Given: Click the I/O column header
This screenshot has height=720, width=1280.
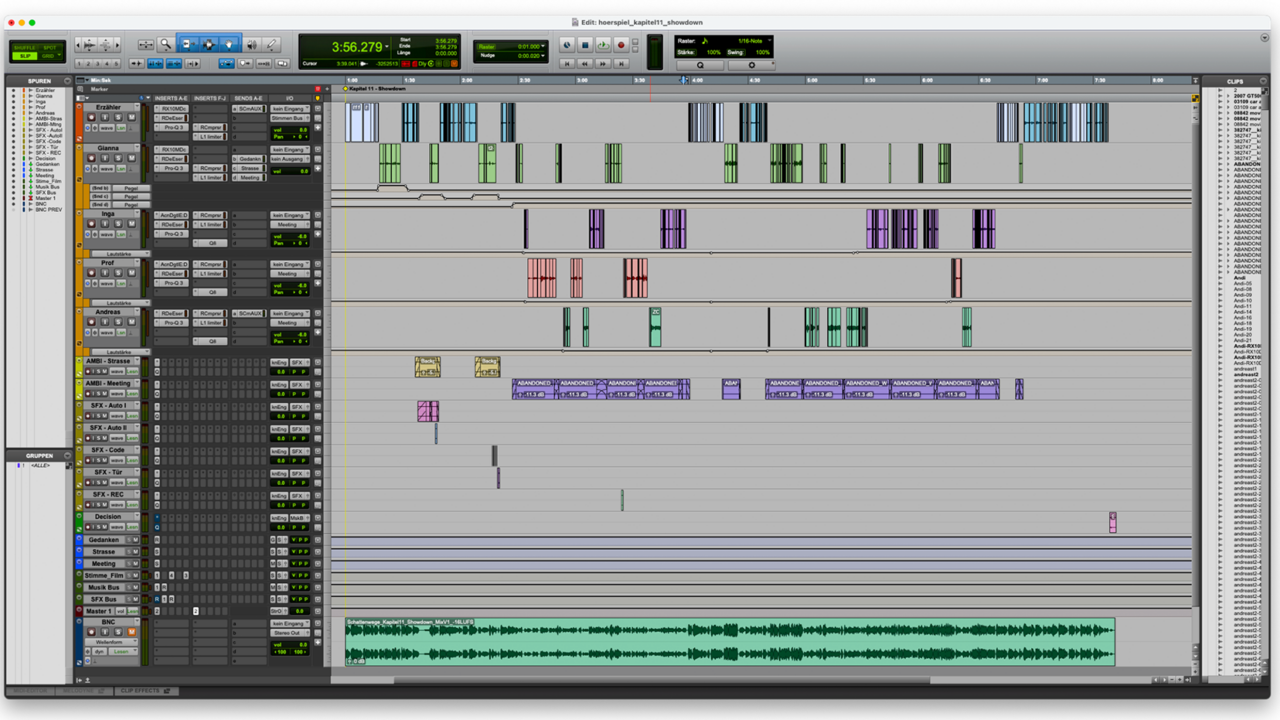Looking at the screenshot, I should pos(290,98).
